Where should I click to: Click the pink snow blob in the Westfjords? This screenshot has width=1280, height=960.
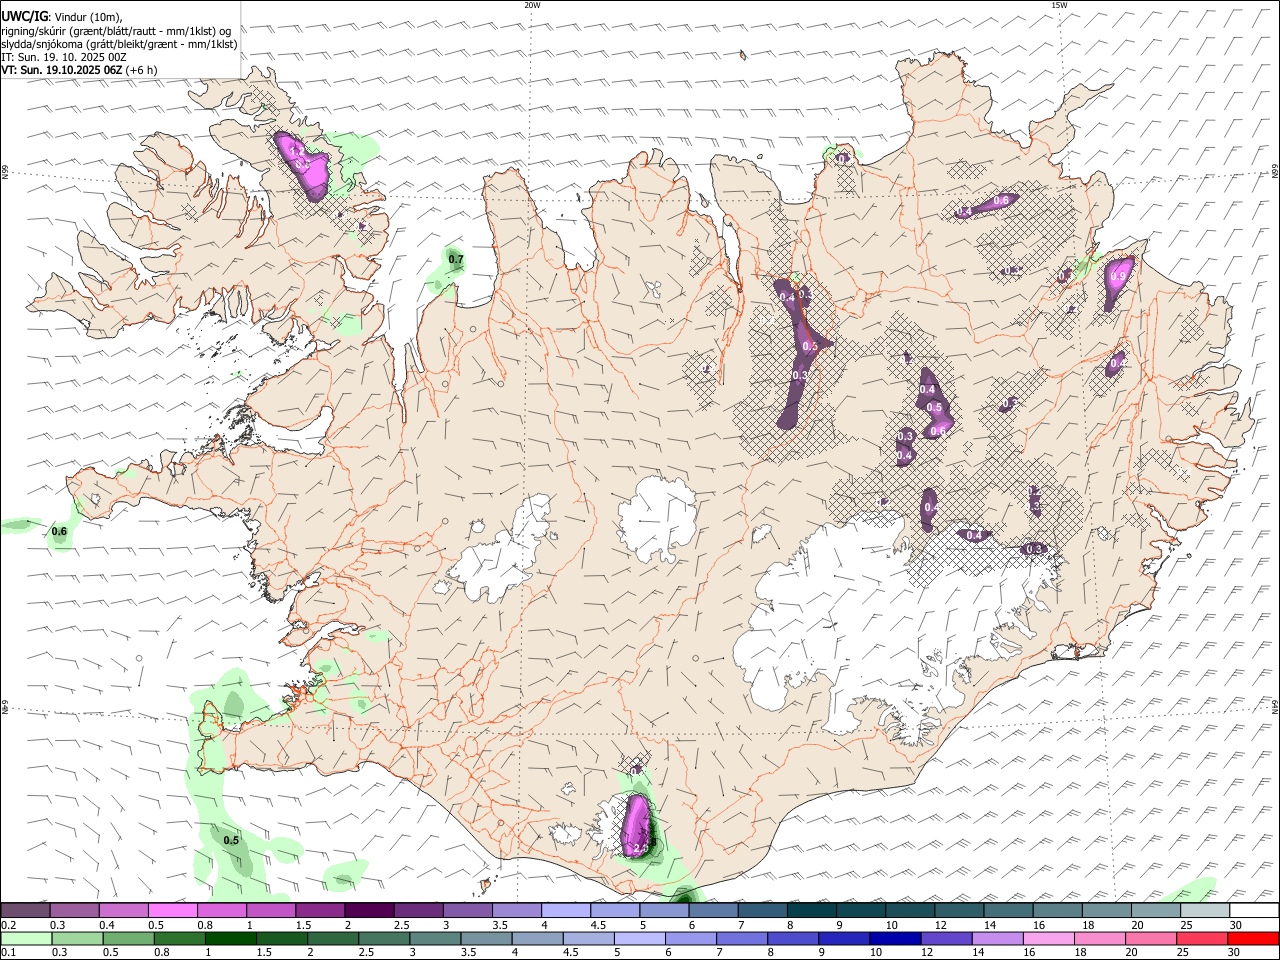click(304, 165)
